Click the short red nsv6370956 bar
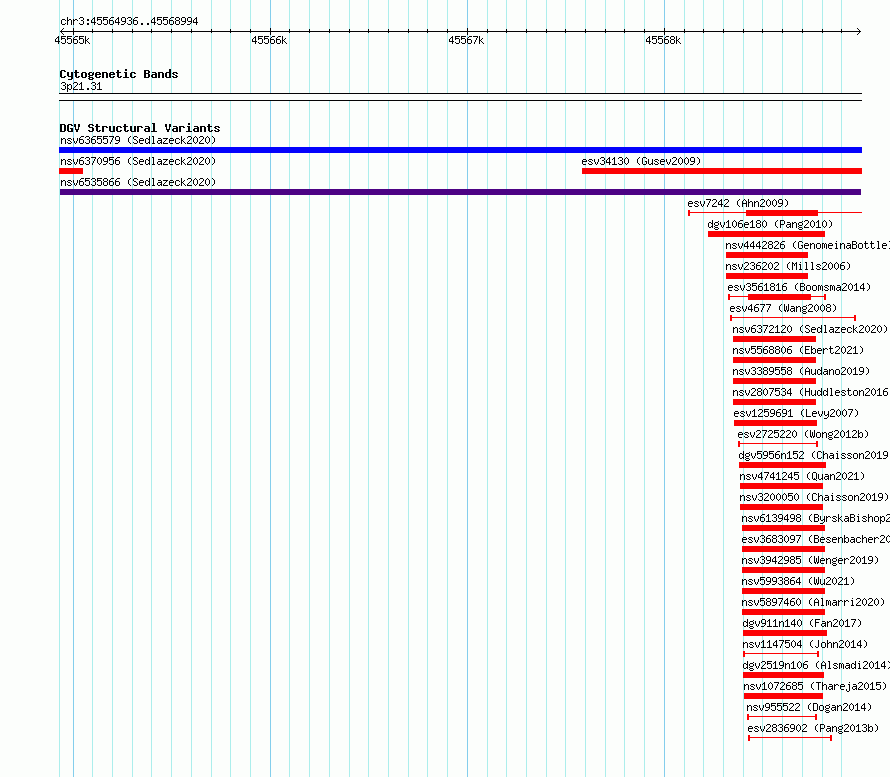Screen dimensions: 890x777 tap(71, 171)
